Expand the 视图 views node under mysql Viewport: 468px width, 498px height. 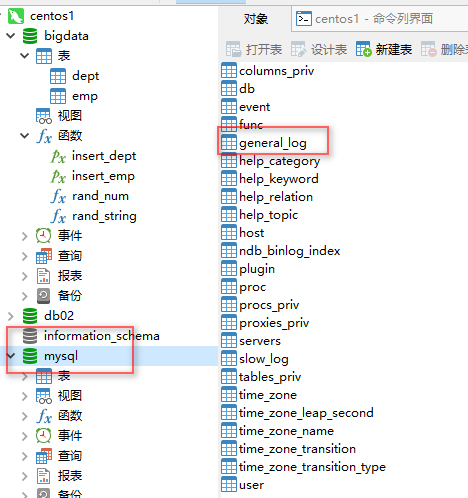[x=25, y=396]
